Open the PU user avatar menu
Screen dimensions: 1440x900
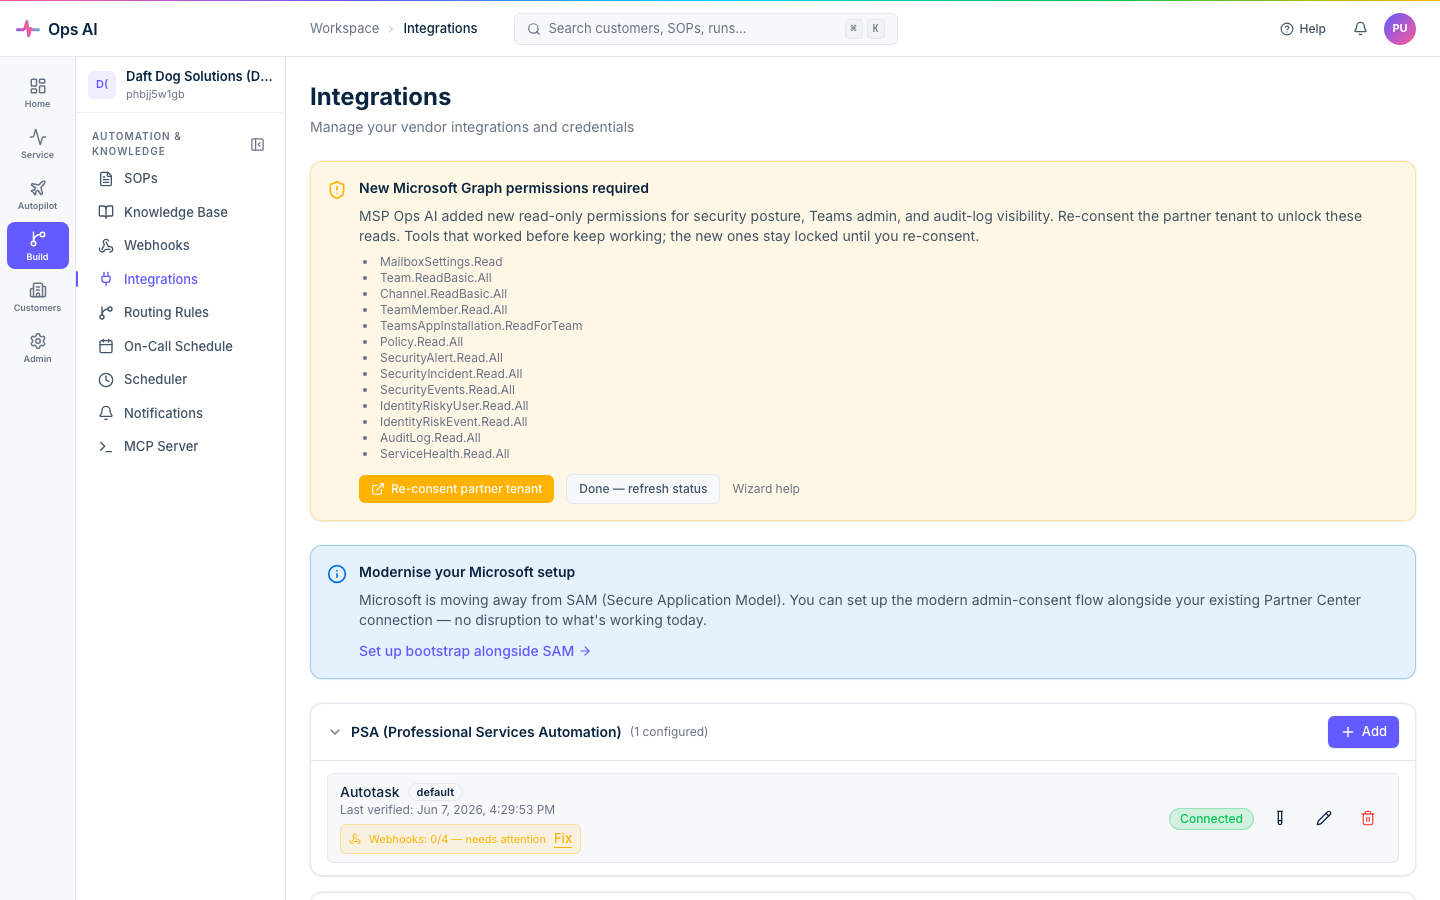pos(1399,29)
